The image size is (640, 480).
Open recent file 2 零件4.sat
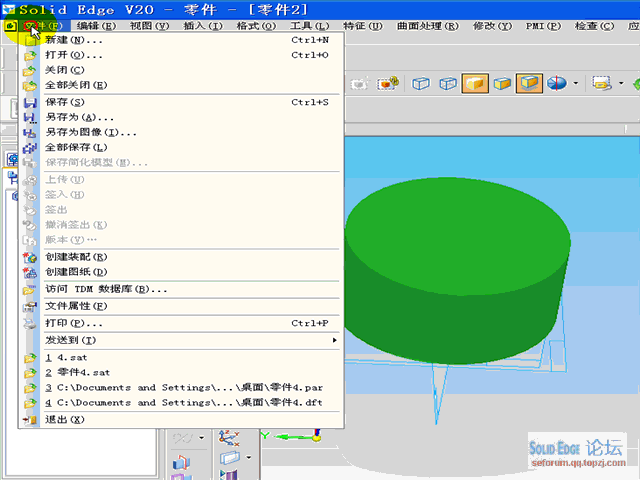[x=182, y=373]
